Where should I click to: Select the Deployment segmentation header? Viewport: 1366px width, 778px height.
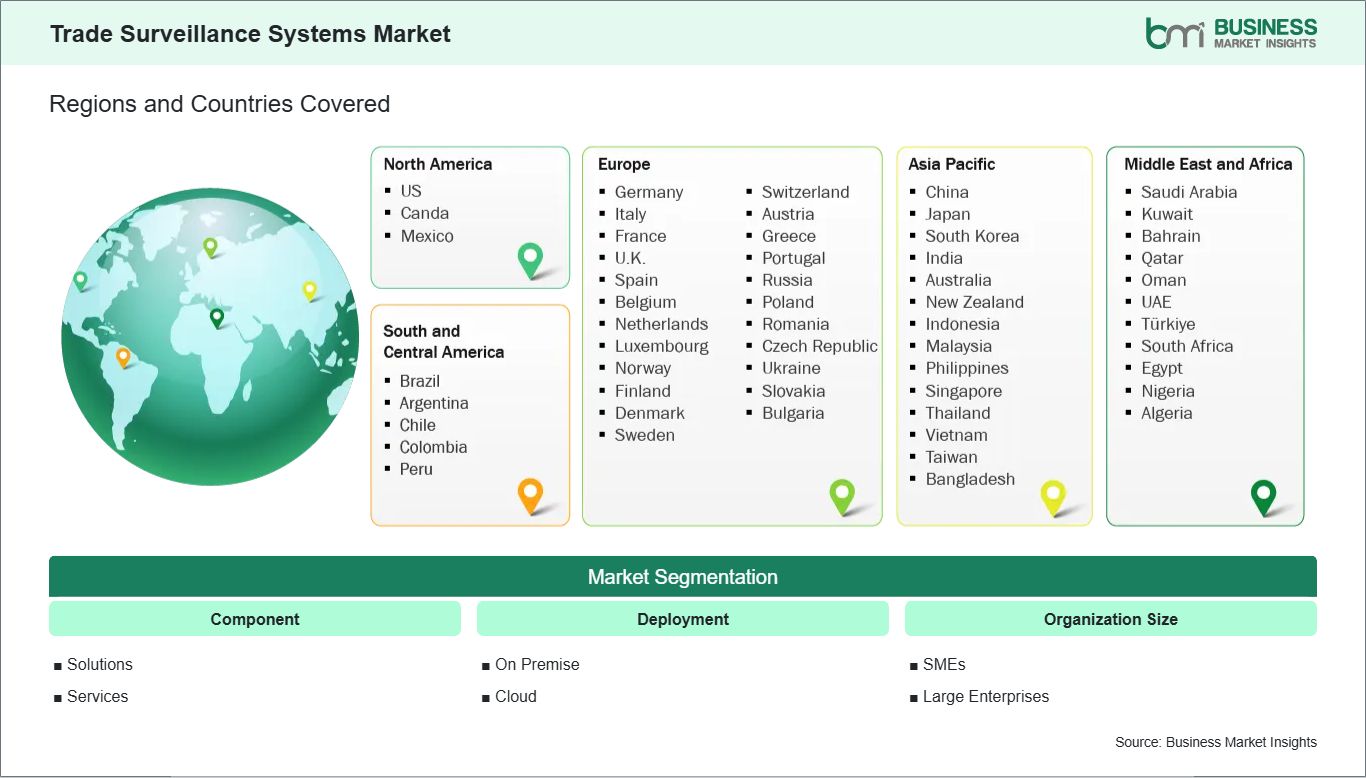pyautogui.click(x=683, y=619)
